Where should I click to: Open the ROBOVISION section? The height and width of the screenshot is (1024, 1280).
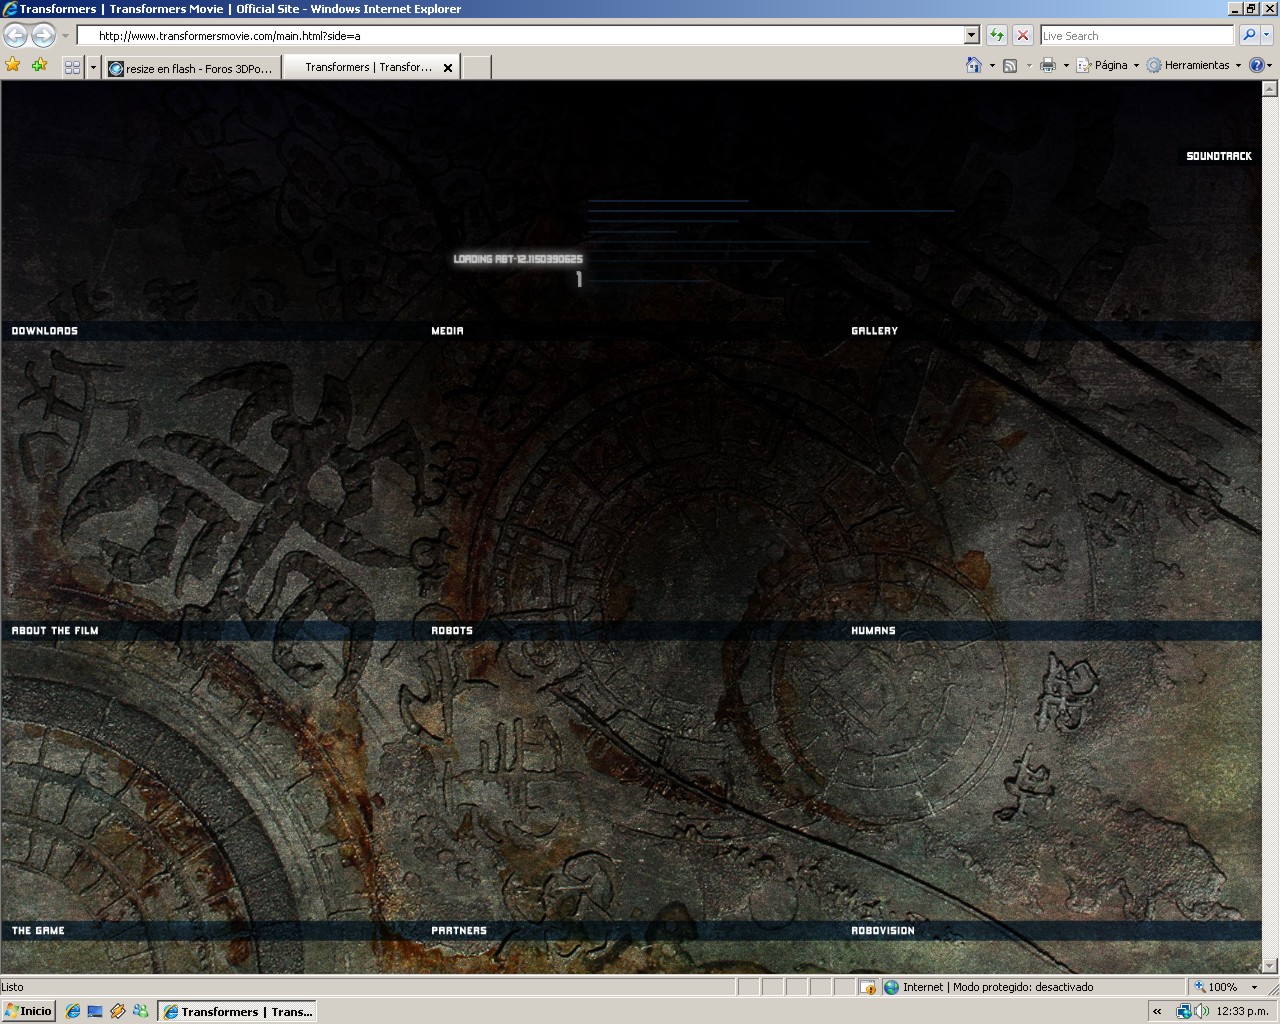pyautogui.click(x=883, y=931)
